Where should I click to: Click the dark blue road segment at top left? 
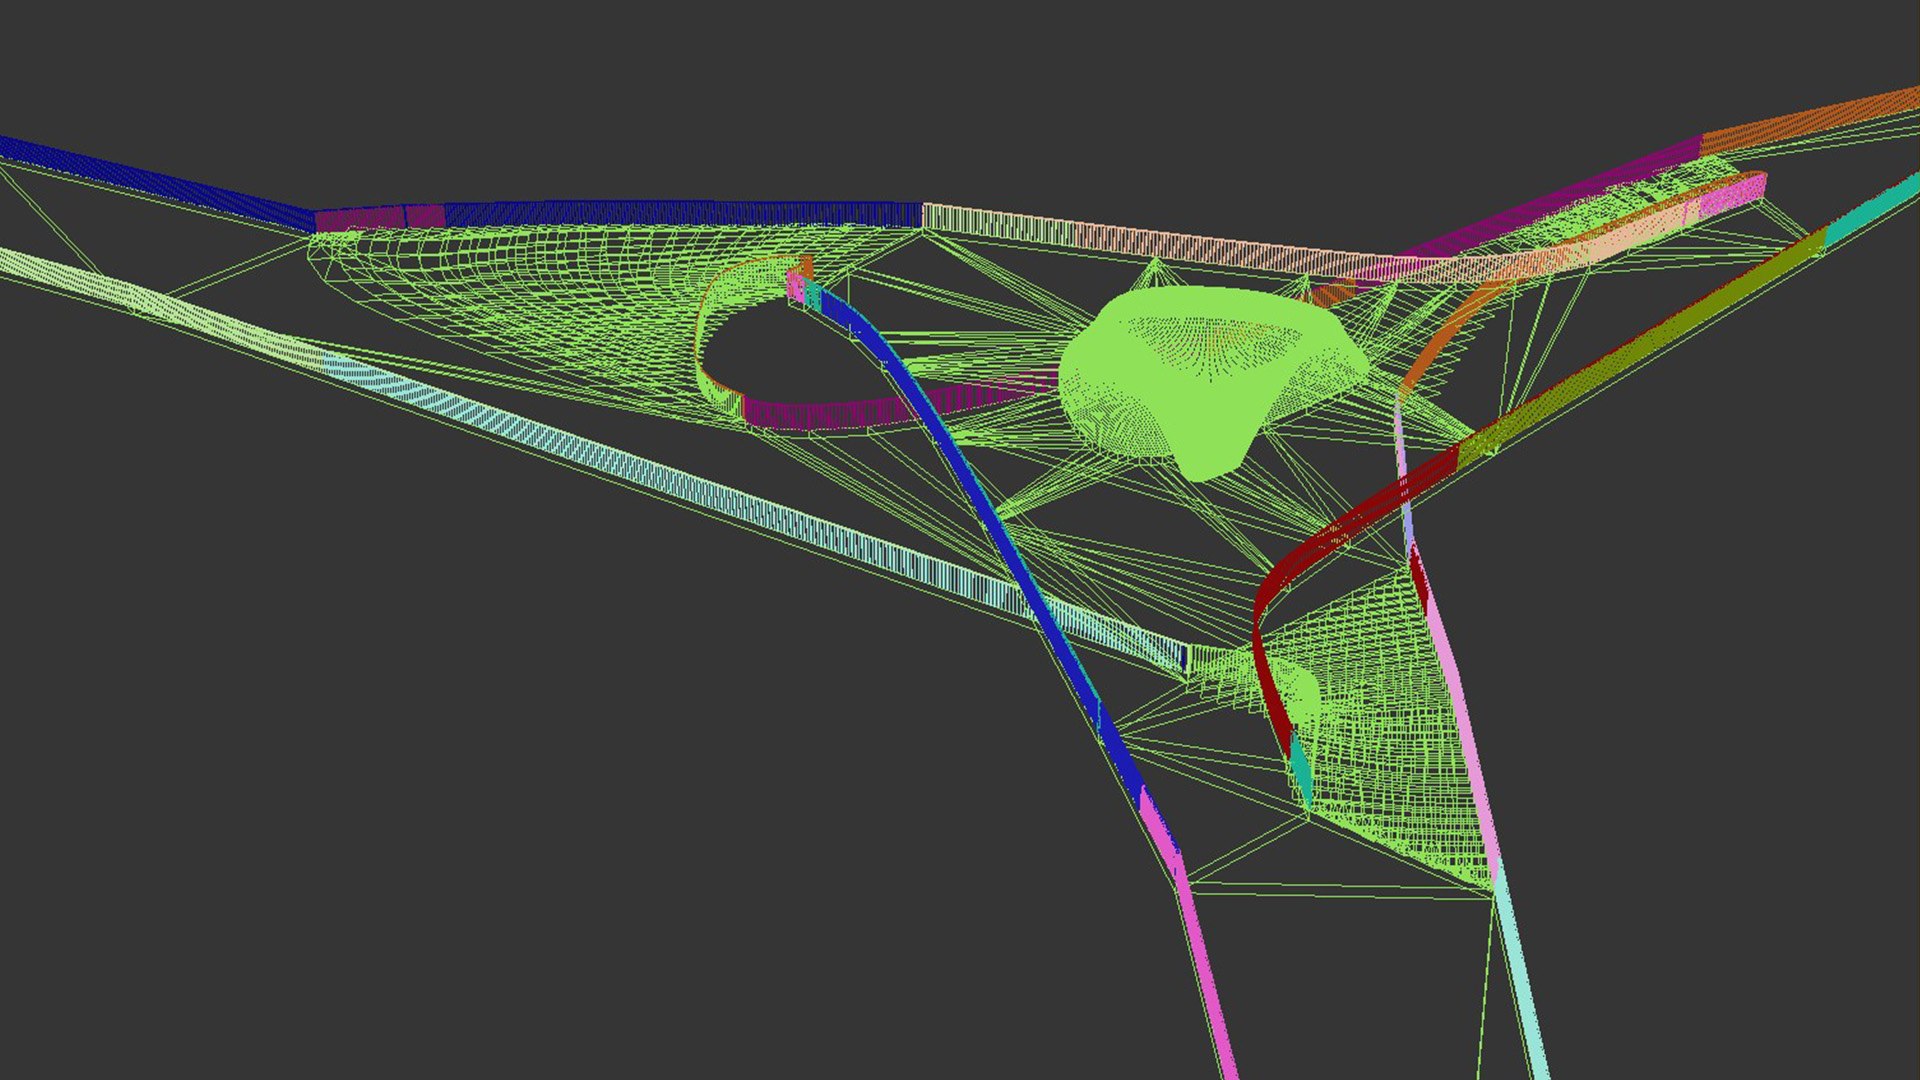[150, 180]
